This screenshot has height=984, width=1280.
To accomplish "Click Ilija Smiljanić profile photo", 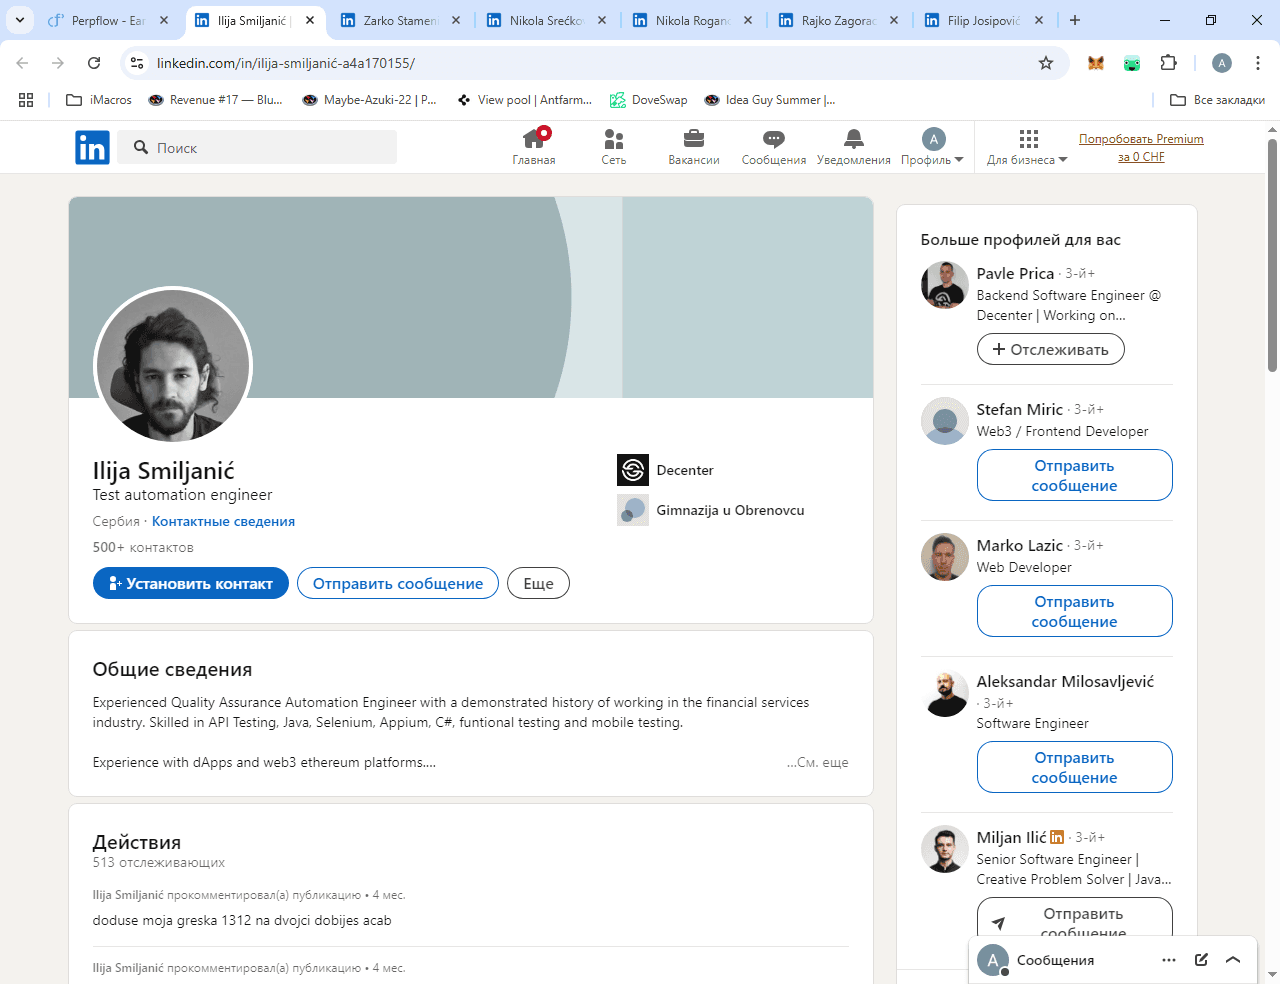I will (173, 366).
